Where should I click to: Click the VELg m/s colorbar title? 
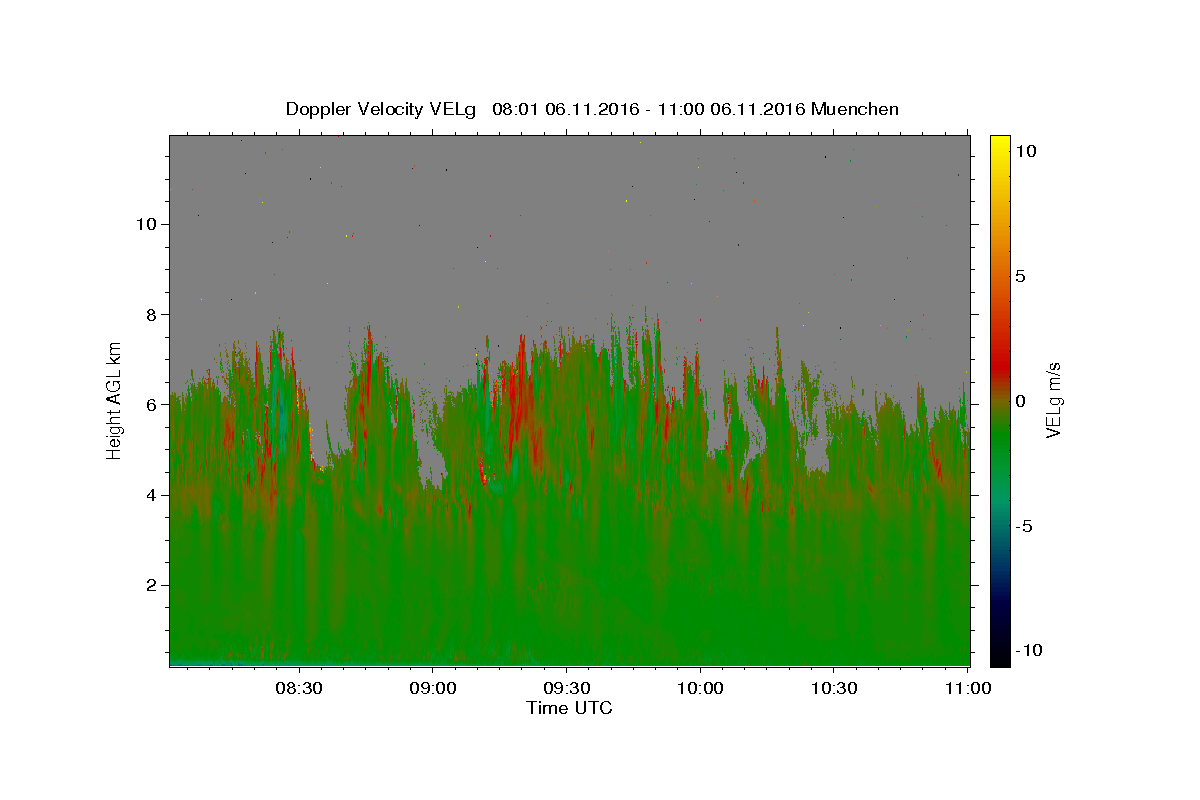pyautogui.click(x=1052, y=400)
